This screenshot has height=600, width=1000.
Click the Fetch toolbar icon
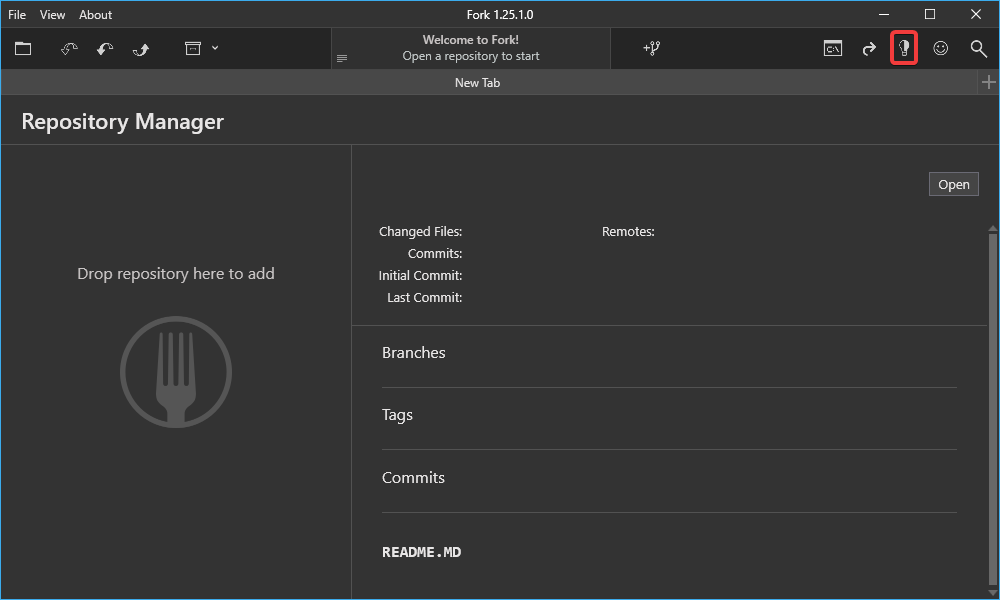70,48
